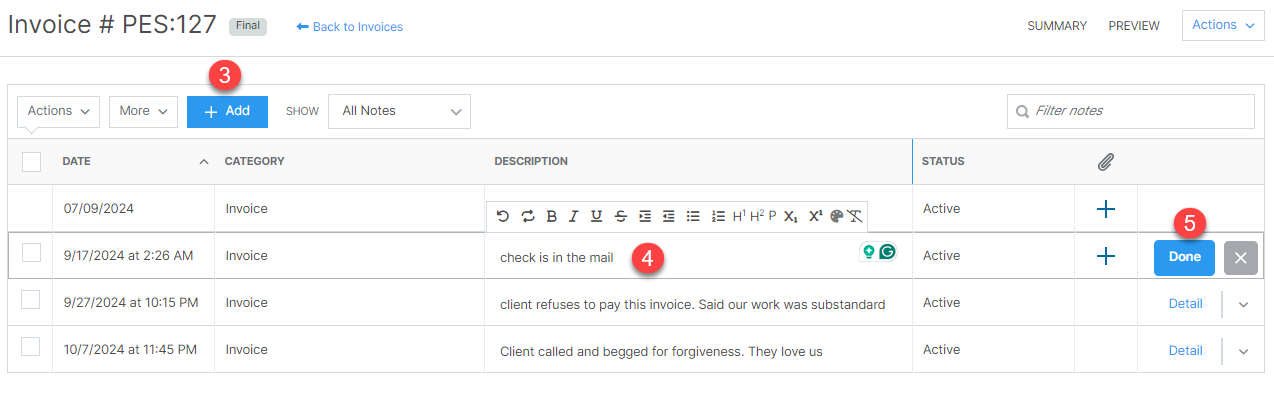Save the note with Done button
The width and height of the screenshot is (1274, 397).
pos(1184,257)
